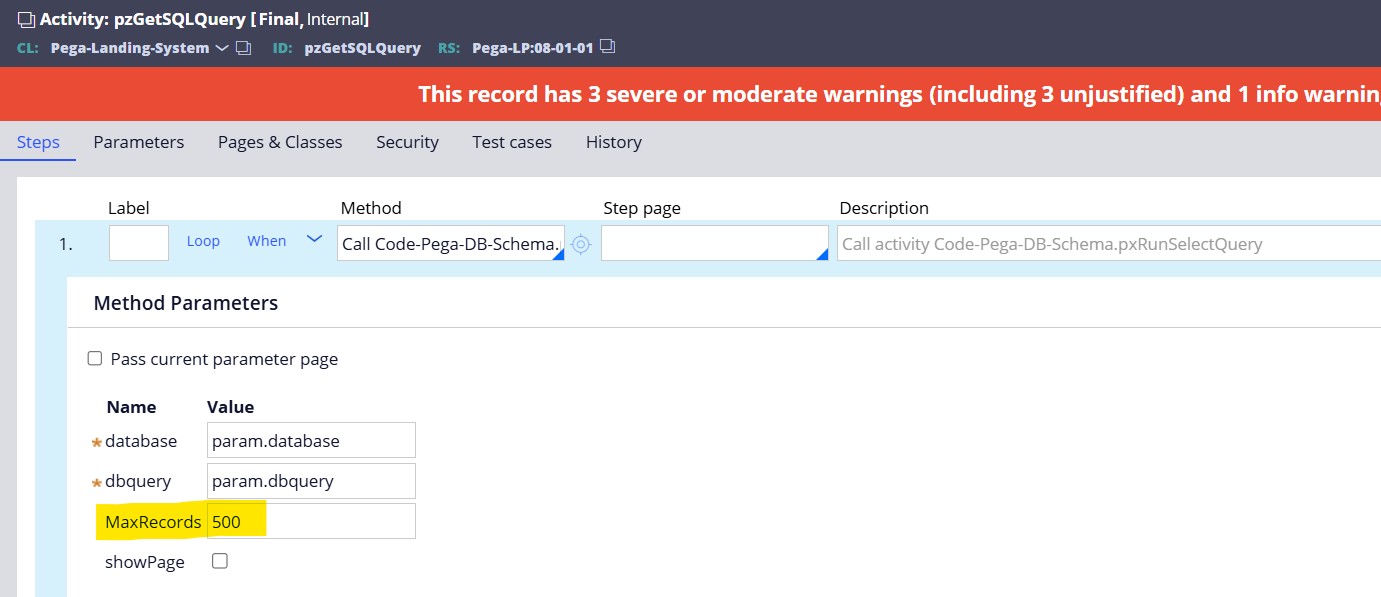Viewport: 1381px width, 597px height.
Task: Click the Loop link in step 1
Action: click(x=203, y=241)
